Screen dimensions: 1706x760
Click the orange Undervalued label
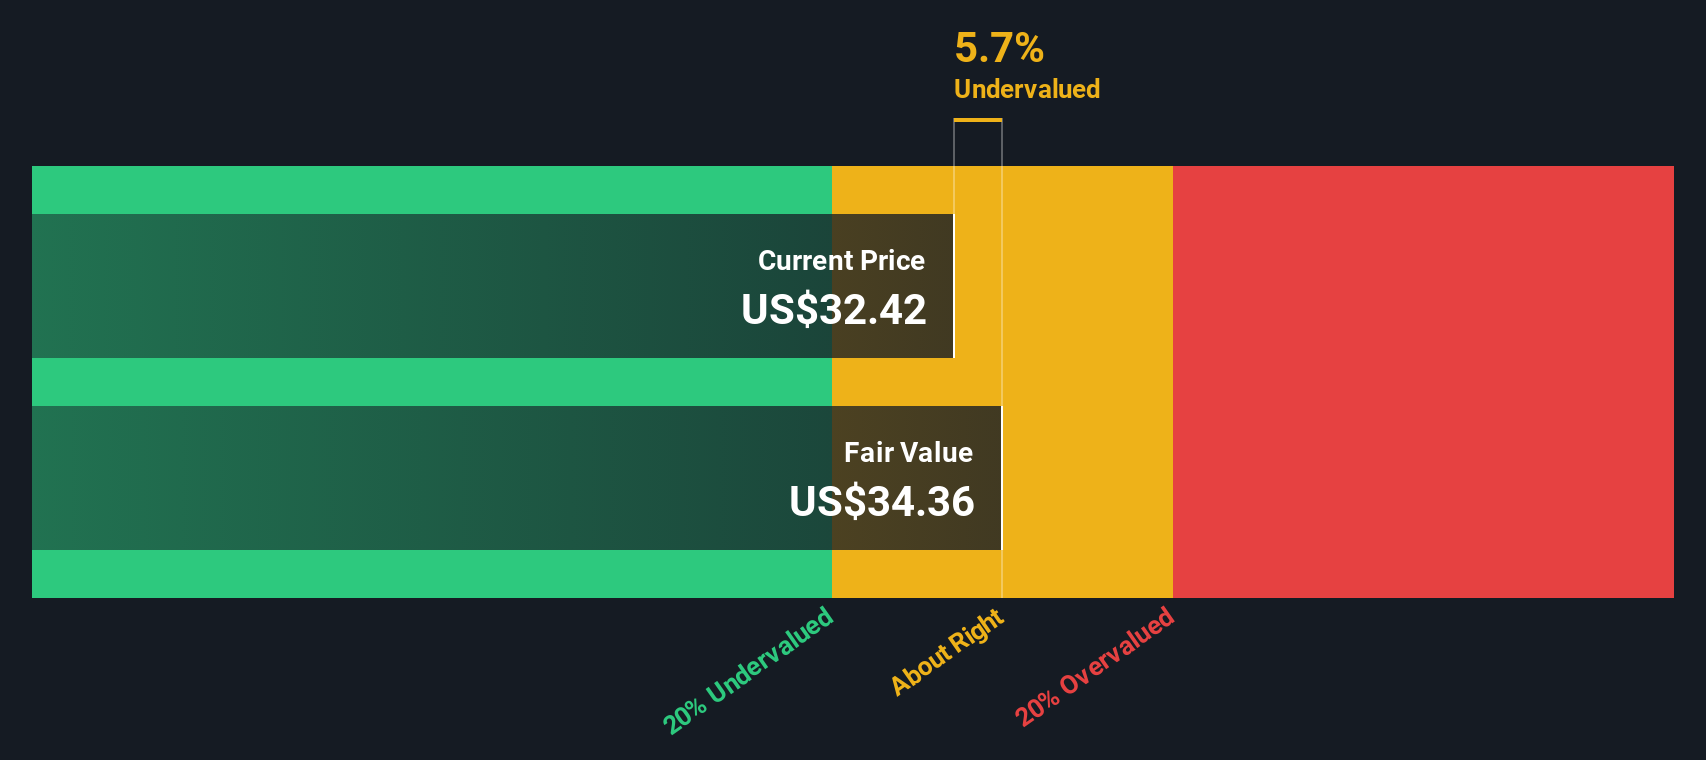click(x=1027, y=89)
